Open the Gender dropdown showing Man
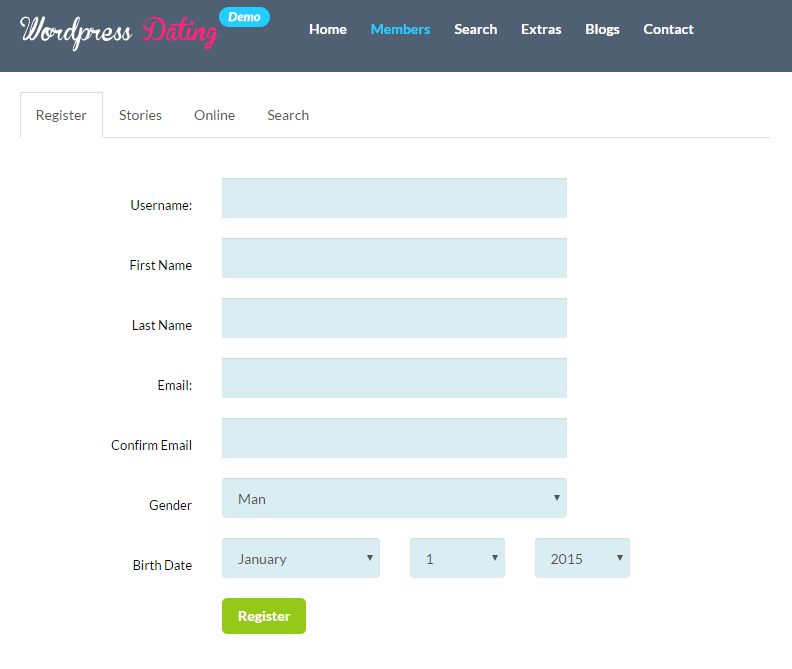Screen dimensions: 792x669 [394, 498]
